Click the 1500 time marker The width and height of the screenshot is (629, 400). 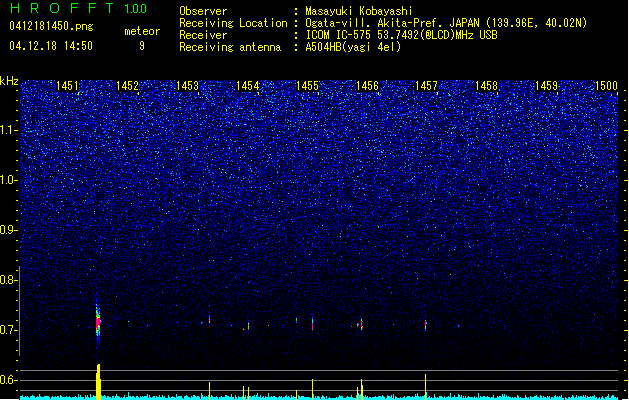(606, 86)
